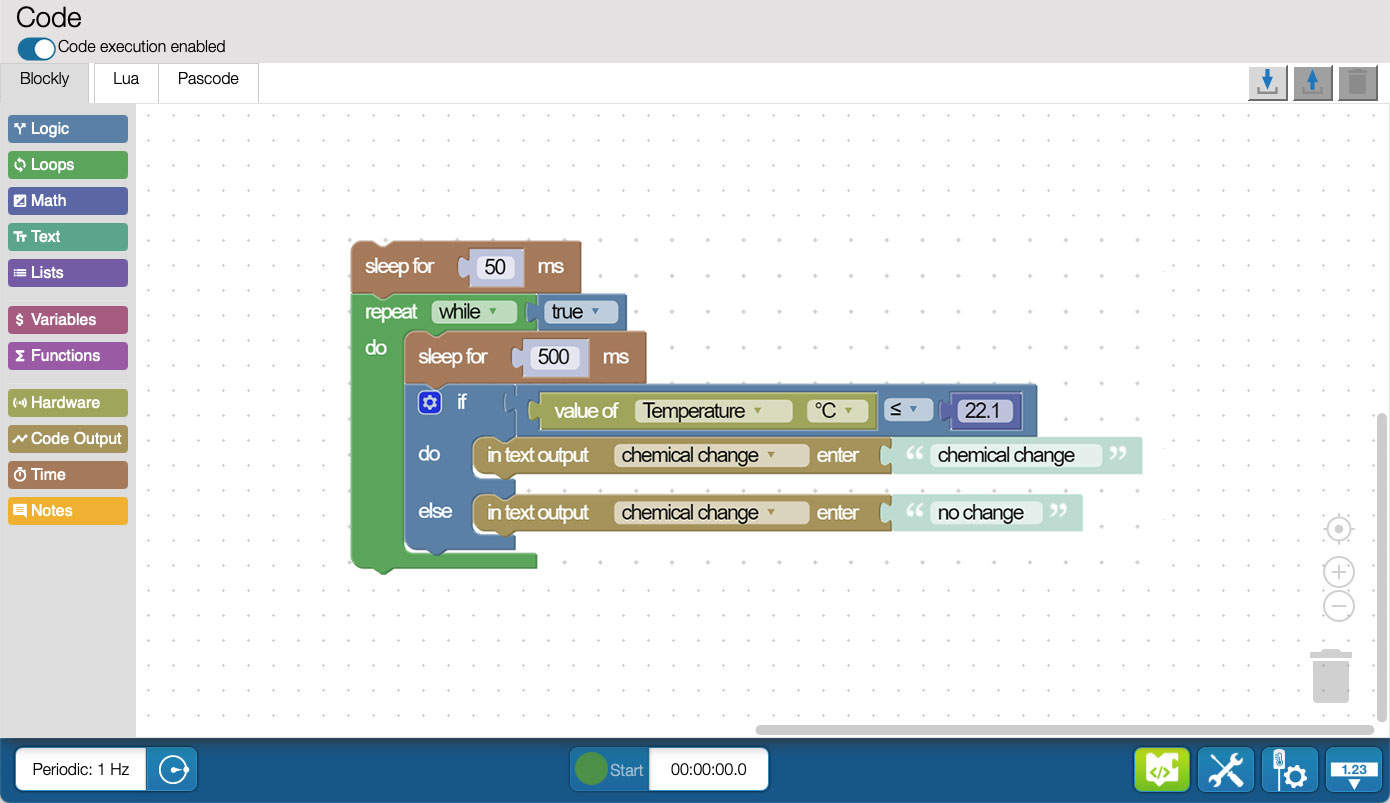The height and width of the screenshot is (803, 1390).
Task: Open the wrench and screwdriver tools icon
Action: pos(1226,770)
